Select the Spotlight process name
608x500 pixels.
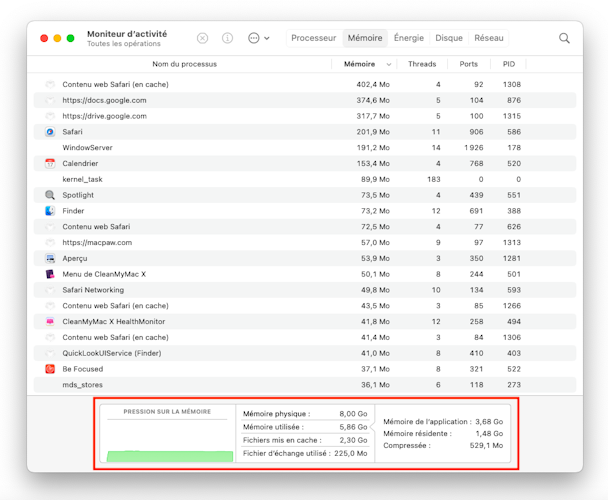coord(78,195)
